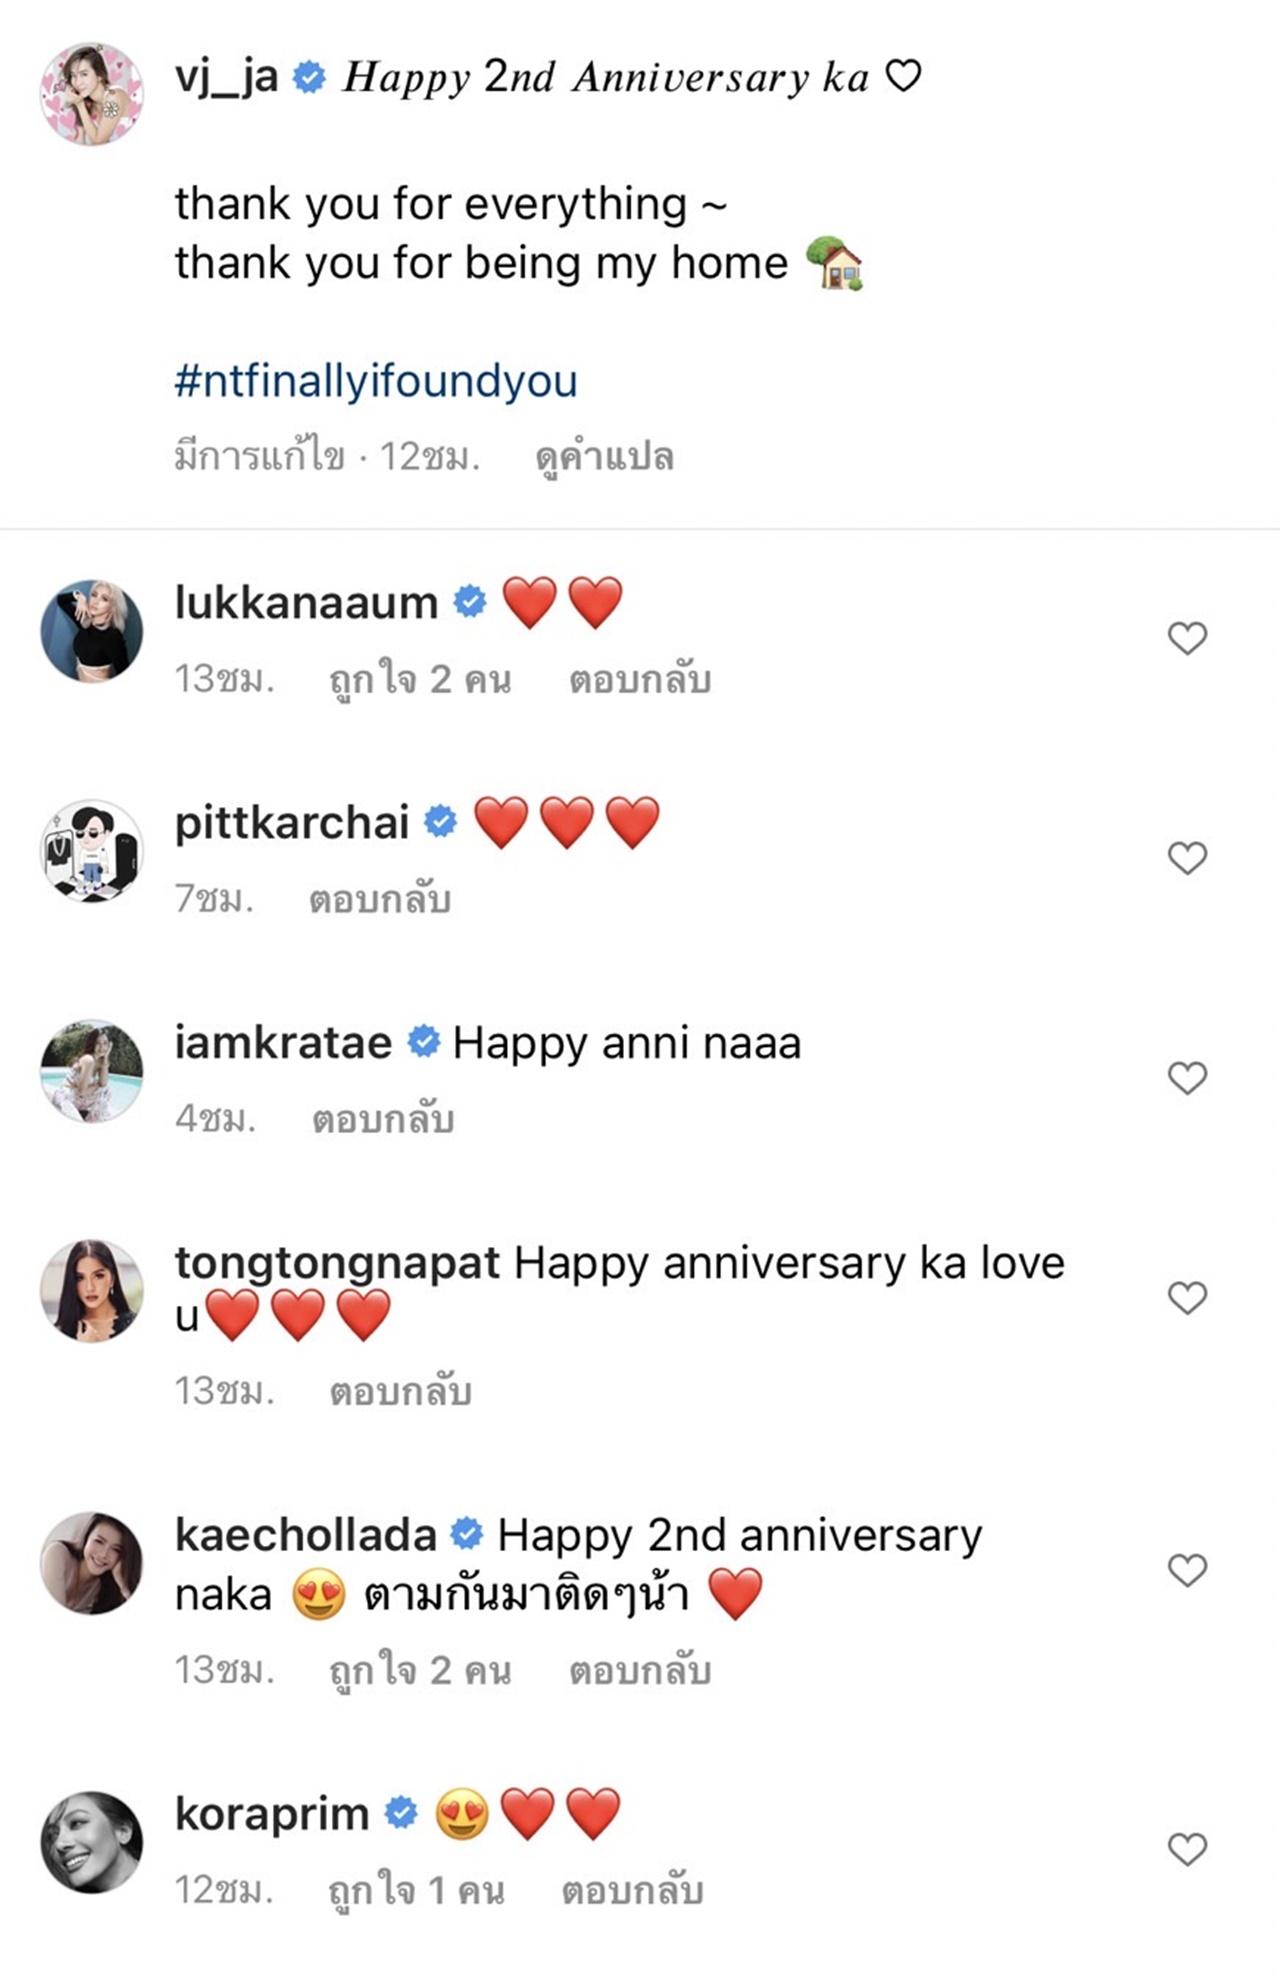1280x1979 pixels.
Task: Reply to iamkratae's comment
Action: pyautogui.click(x=383, y=1120)
